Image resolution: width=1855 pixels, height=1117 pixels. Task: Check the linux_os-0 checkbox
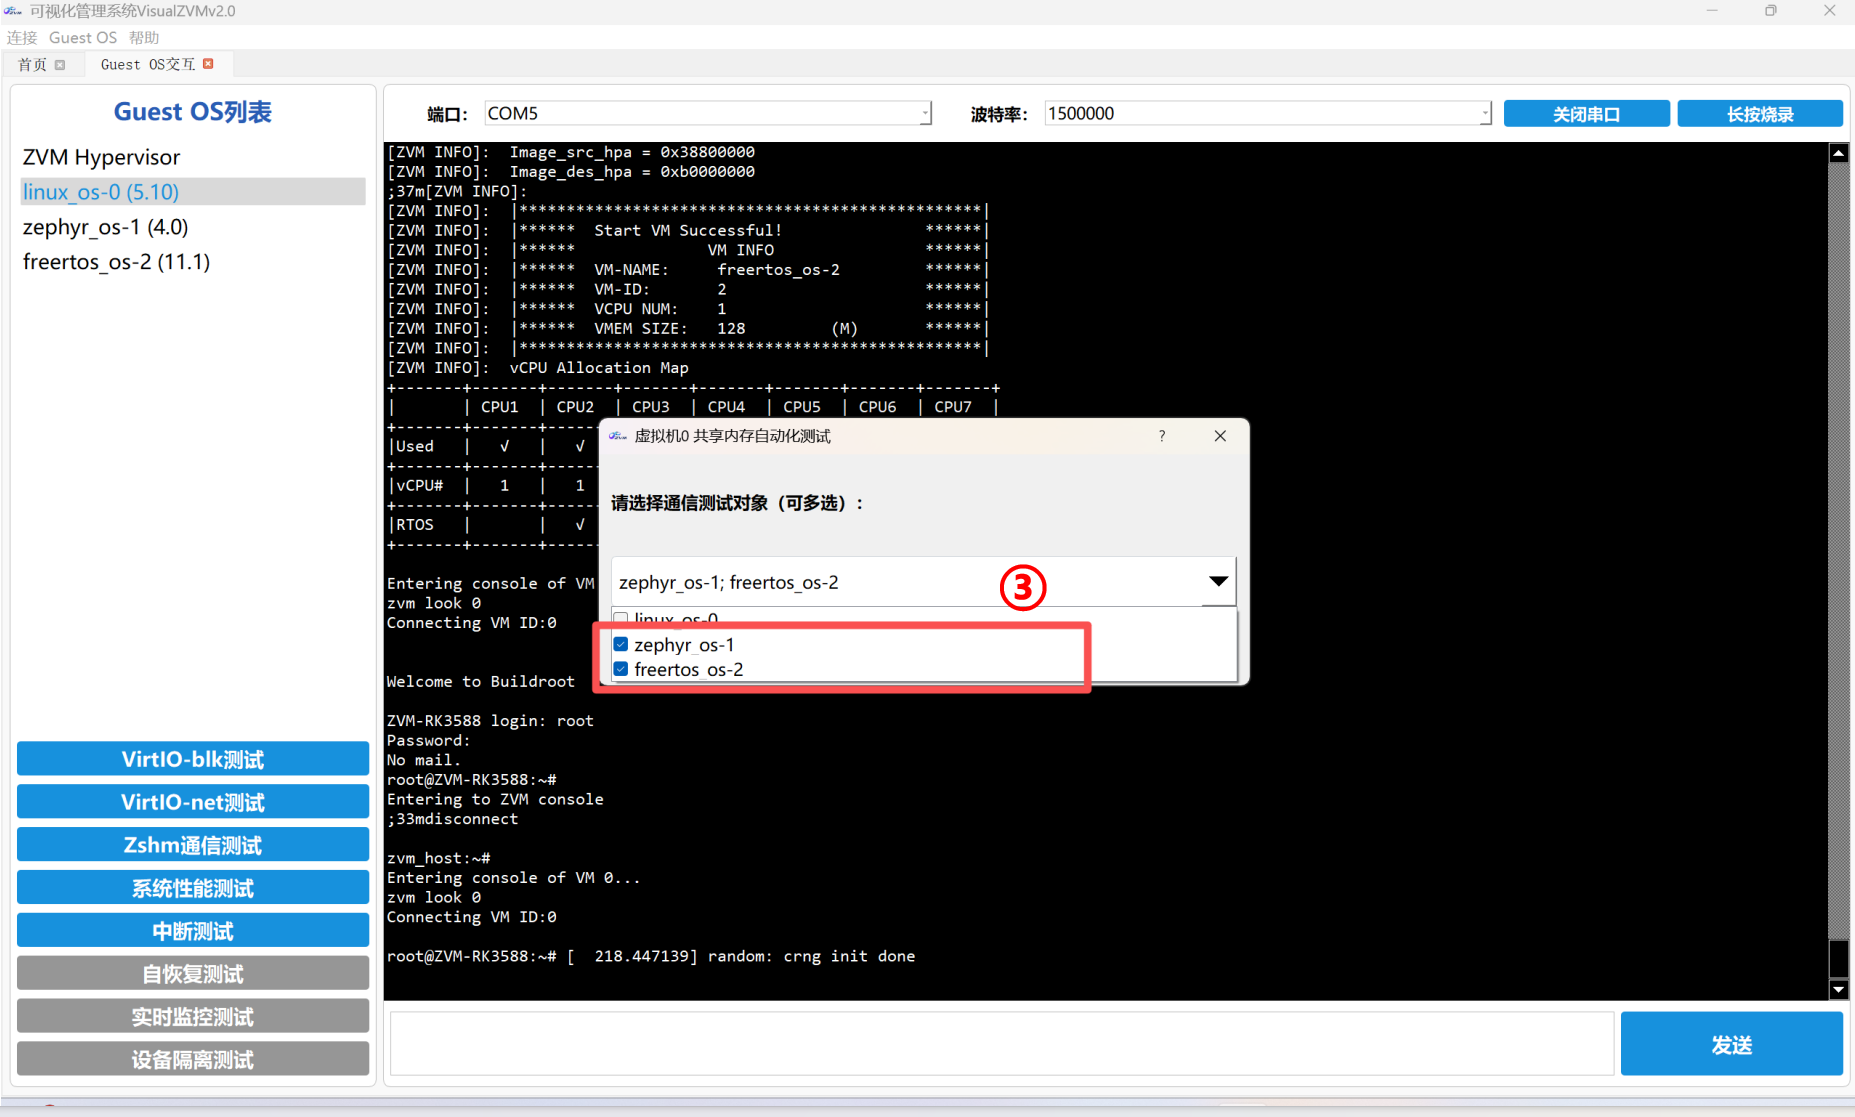point(621,618)
